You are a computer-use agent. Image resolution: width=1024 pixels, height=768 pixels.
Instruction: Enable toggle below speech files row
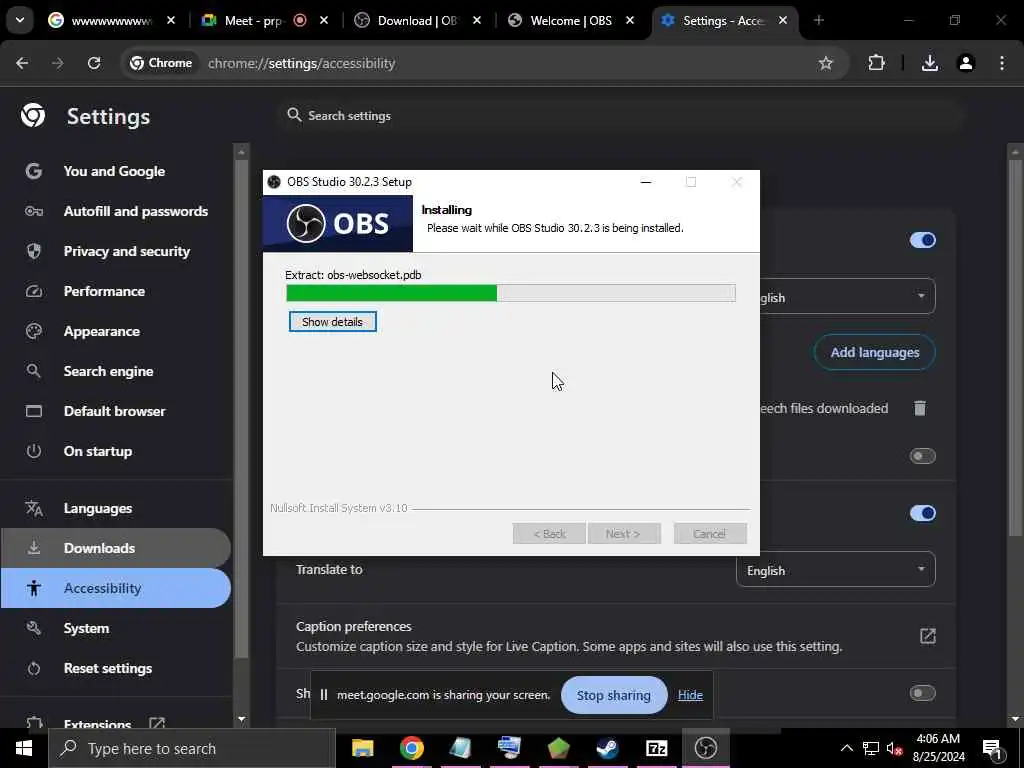click(922, 456)
